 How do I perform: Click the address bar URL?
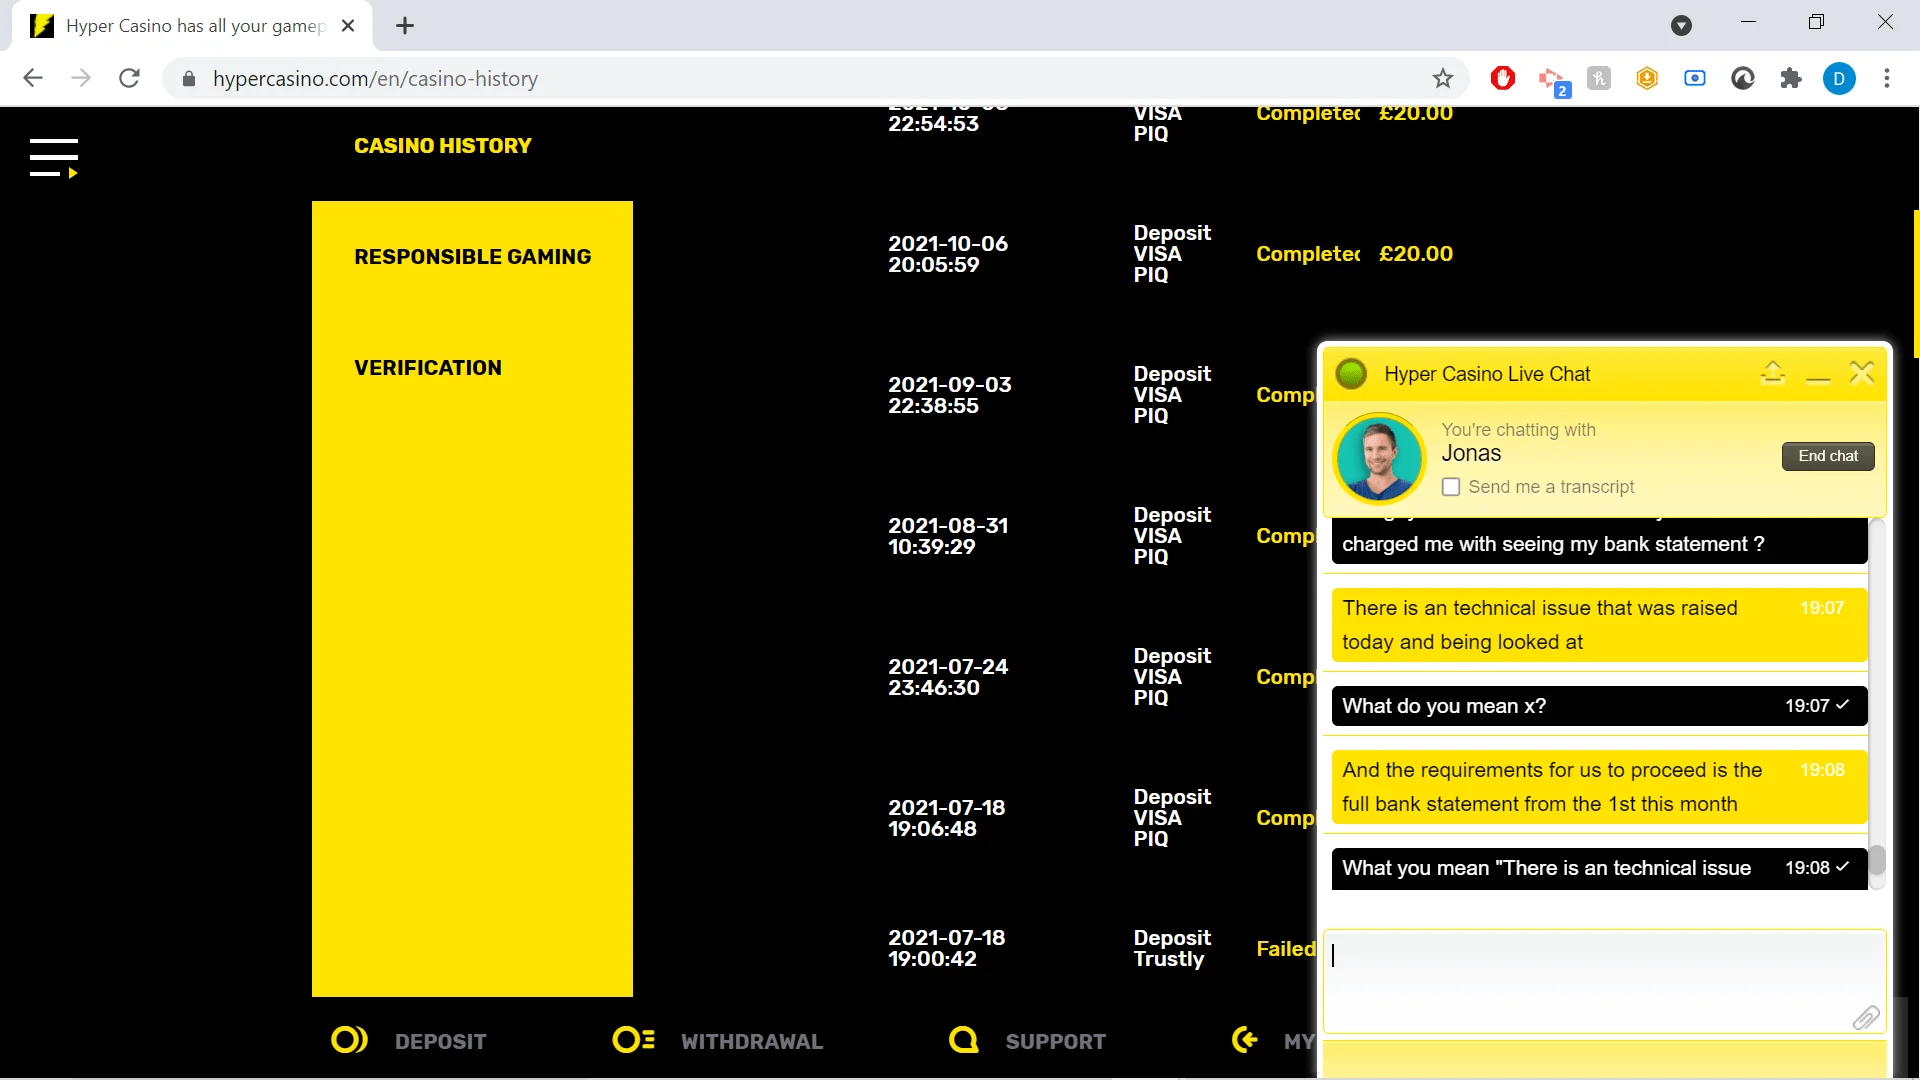(375, 78)
